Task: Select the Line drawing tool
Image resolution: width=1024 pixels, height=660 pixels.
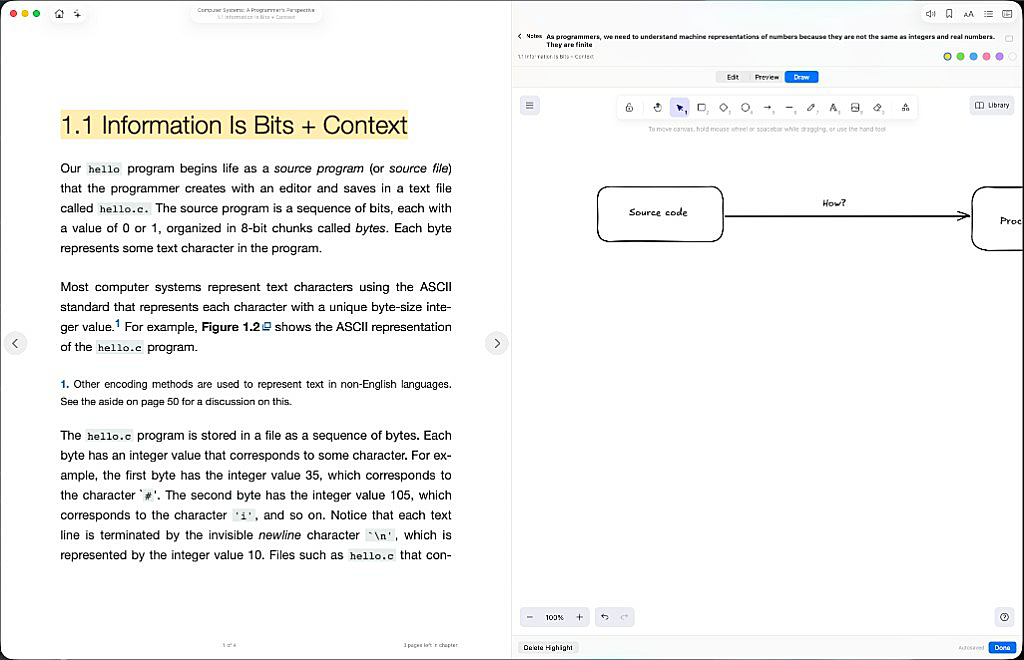Action: 790,108
